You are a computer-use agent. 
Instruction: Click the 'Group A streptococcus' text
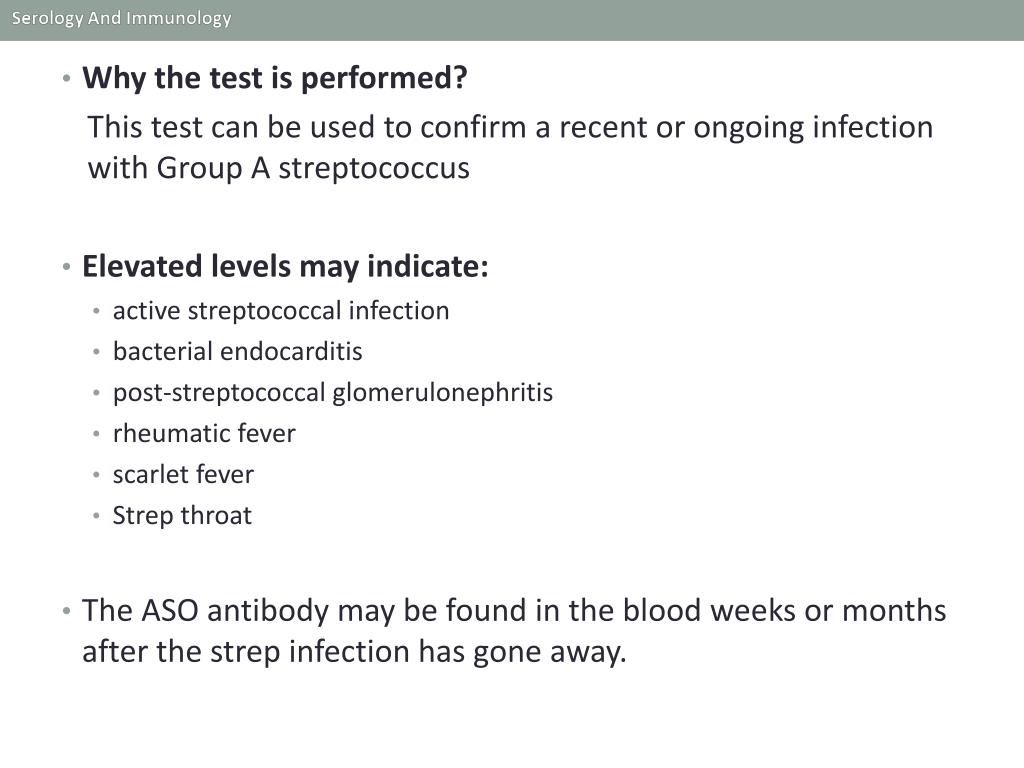point(313,168)
